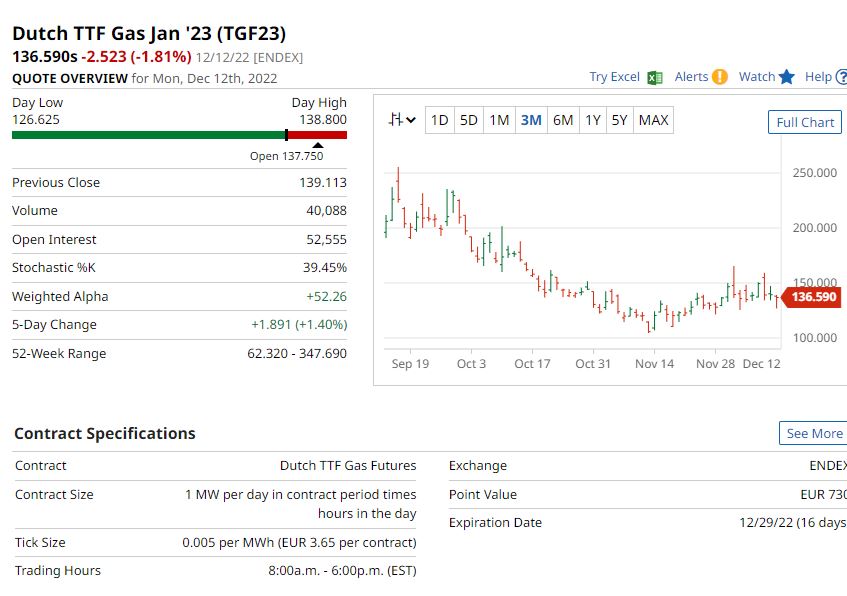Select the 1M time range
Image resolution: width=847 pixels, height=596 pixels.
[x=499, y=121]
